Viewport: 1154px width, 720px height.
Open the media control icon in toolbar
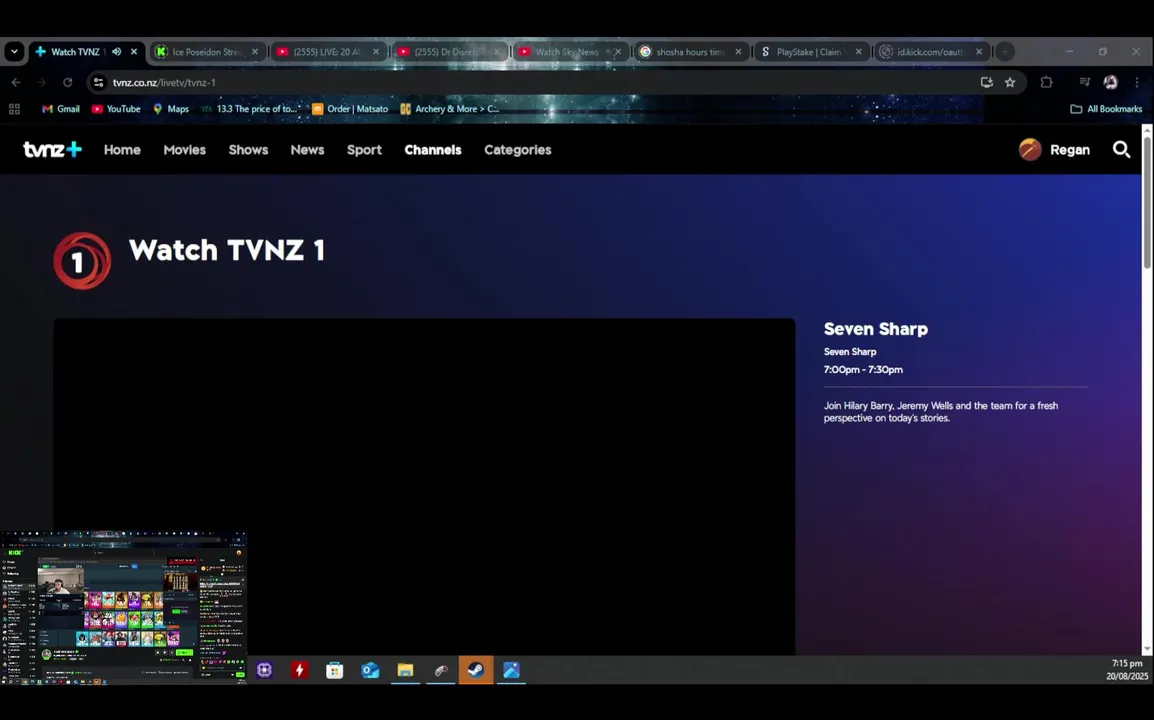click(1084, 82)
